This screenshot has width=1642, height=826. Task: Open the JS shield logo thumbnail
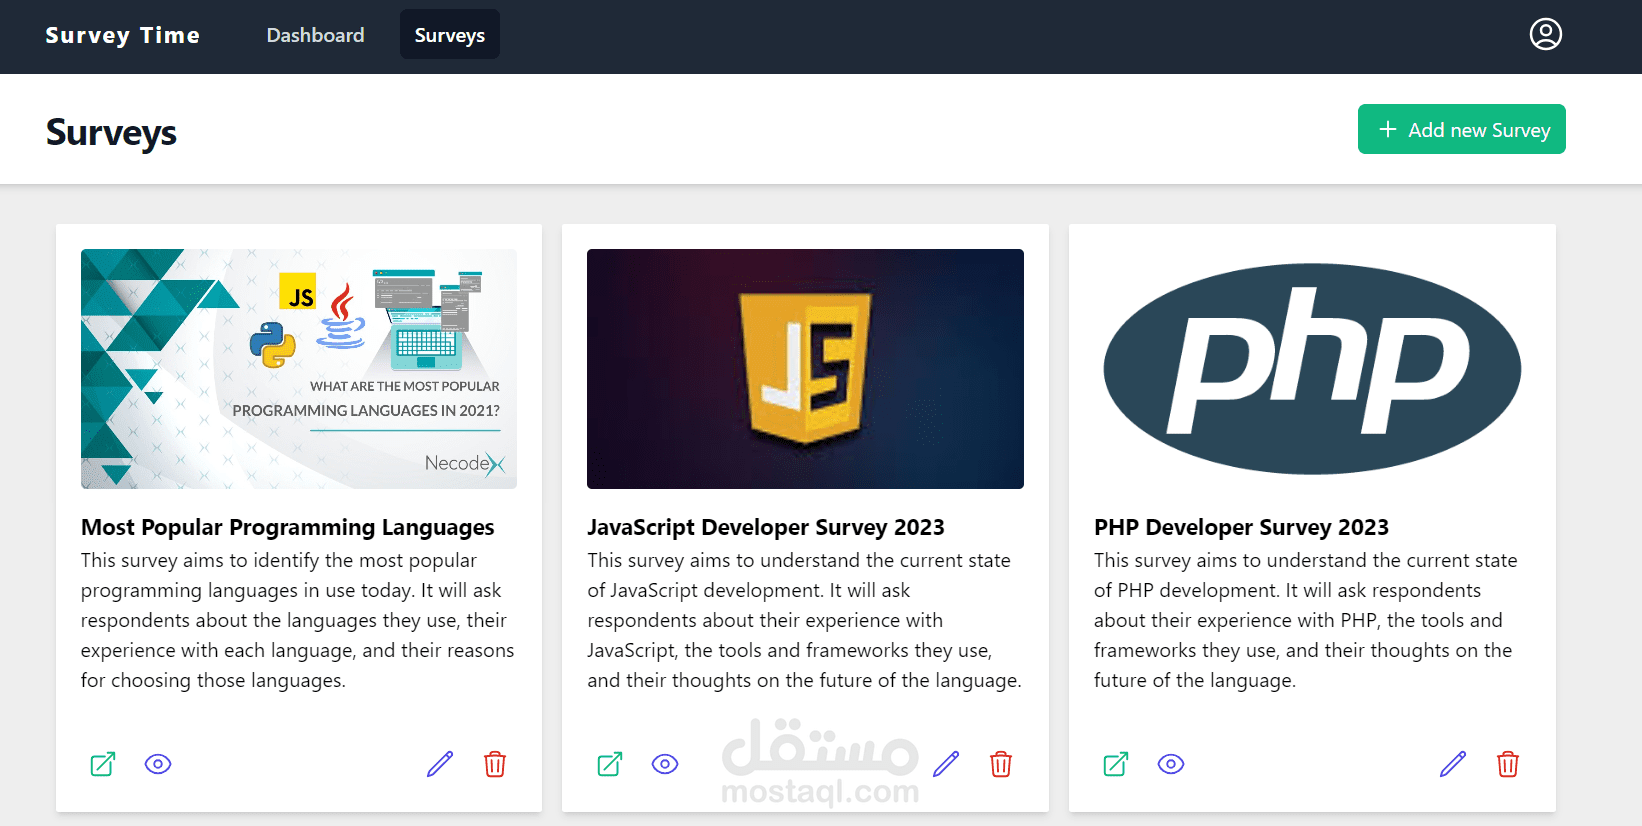[805, 369]
